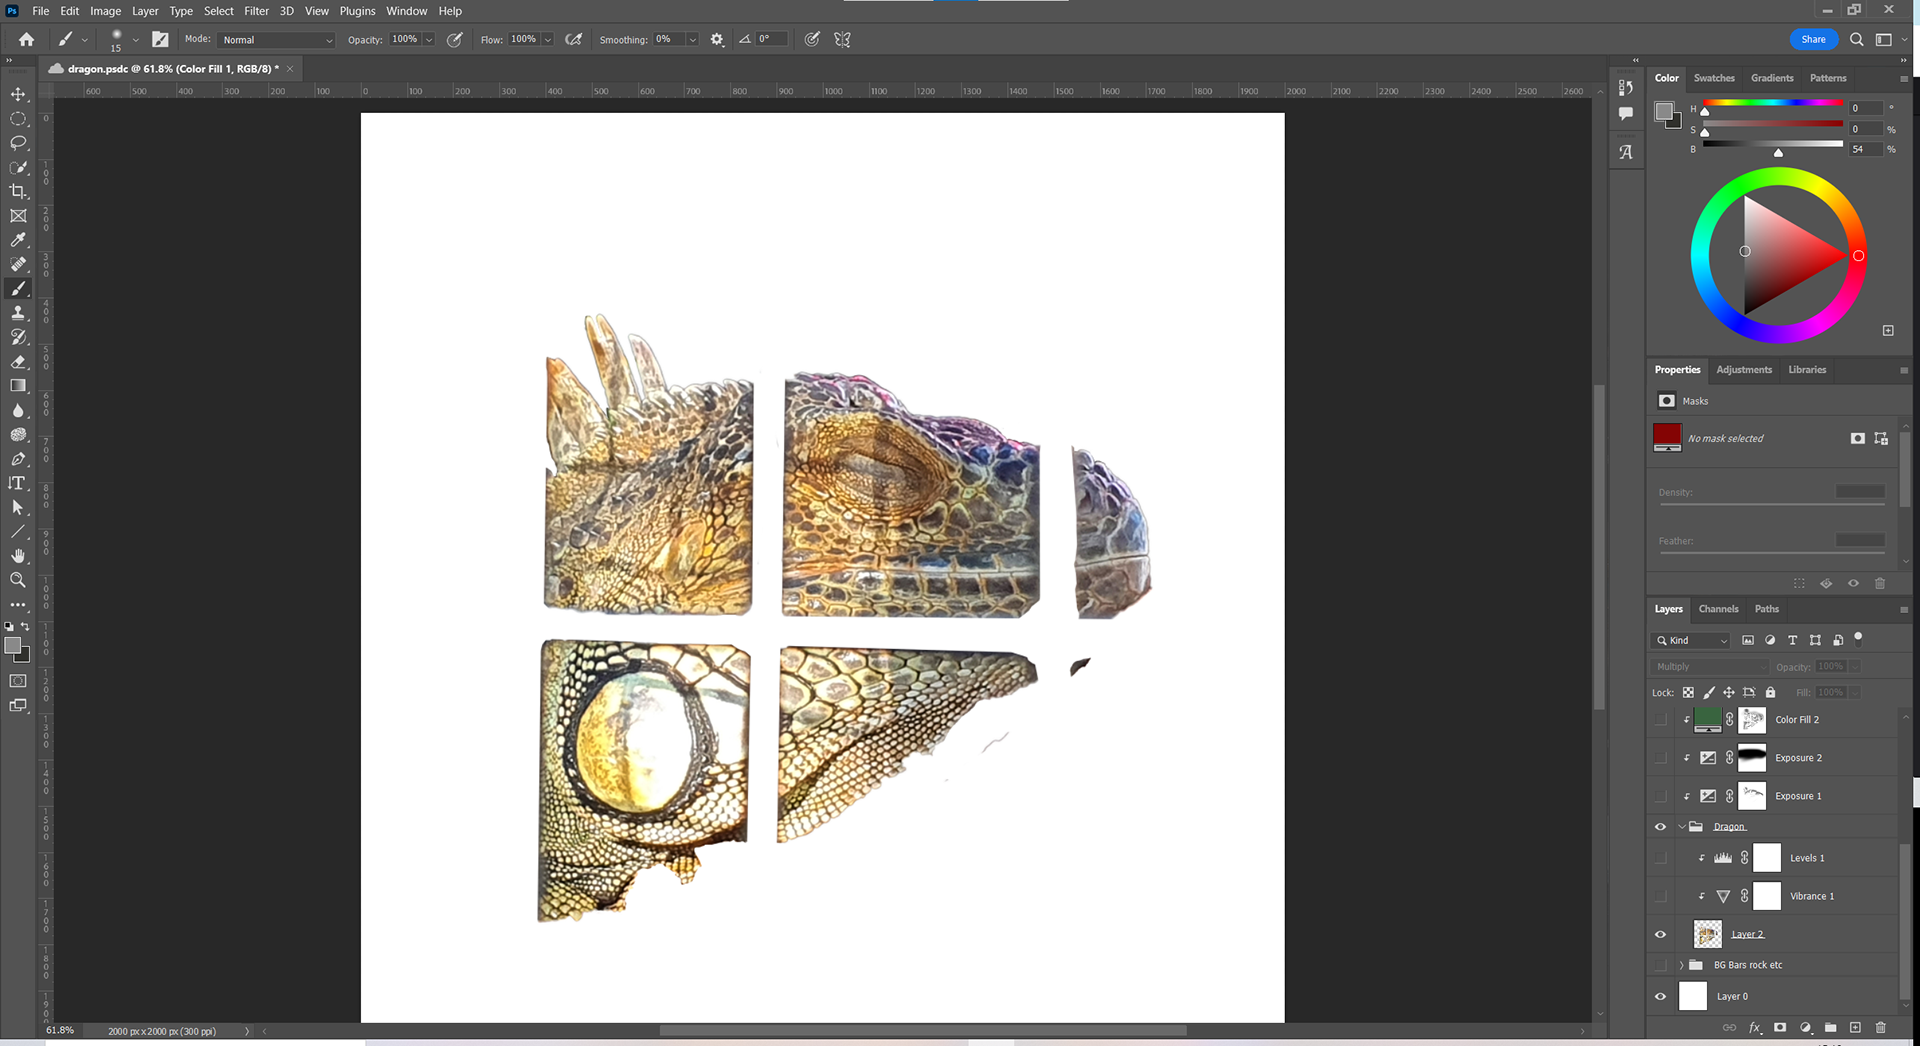The image size is (1920, 1046).
Task: Switch to the Adjustments tab
Action: click(1744, 370)
